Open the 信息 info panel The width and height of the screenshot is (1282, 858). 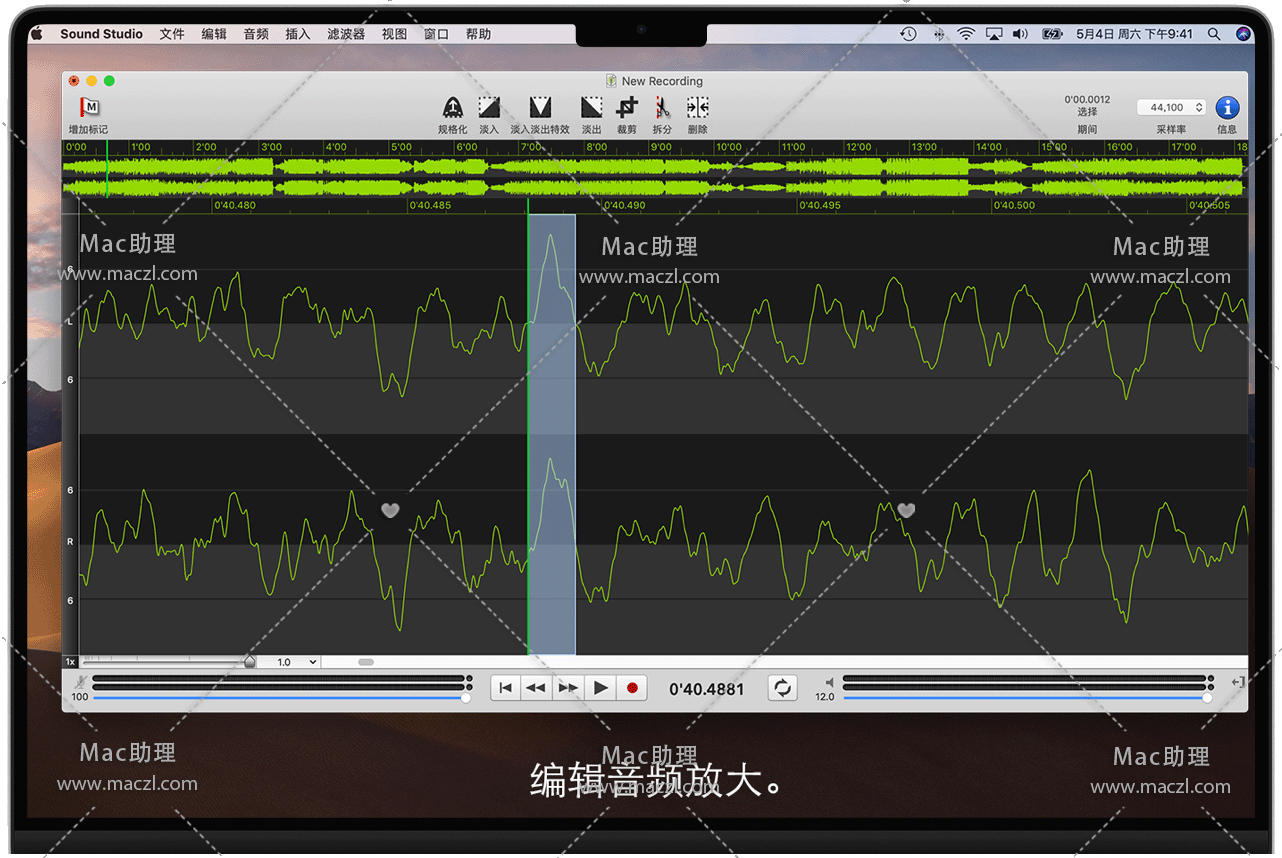tap(1227, 108)
